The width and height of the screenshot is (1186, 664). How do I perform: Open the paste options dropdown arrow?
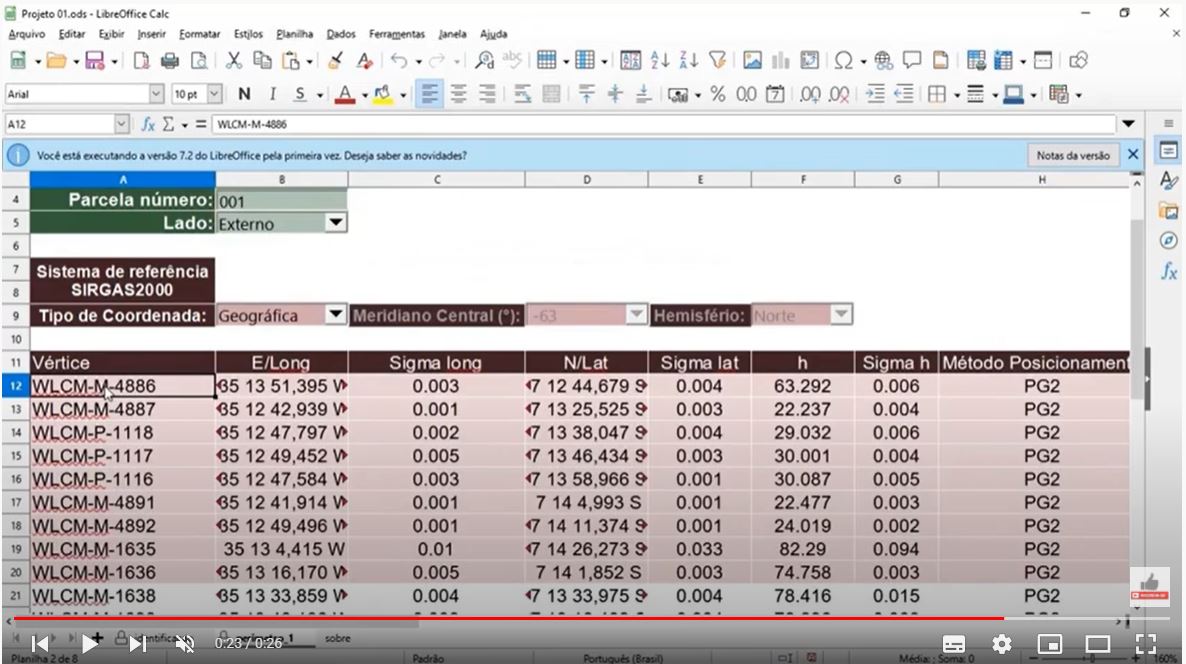click(x=309, y=62)
